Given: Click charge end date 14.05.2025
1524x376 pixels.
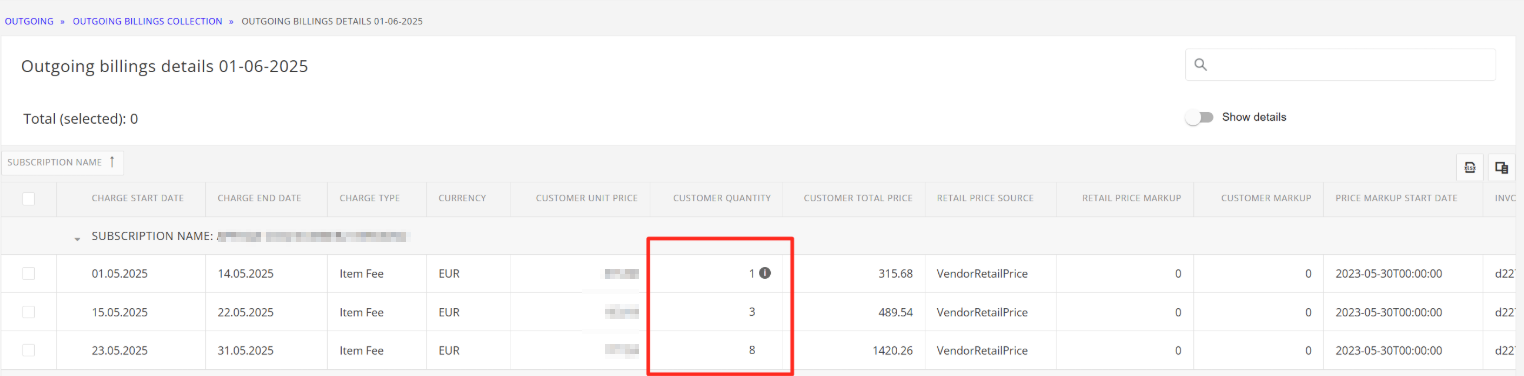Looking at the screenshot, I should pyautogui.click(x=245, y=274).
